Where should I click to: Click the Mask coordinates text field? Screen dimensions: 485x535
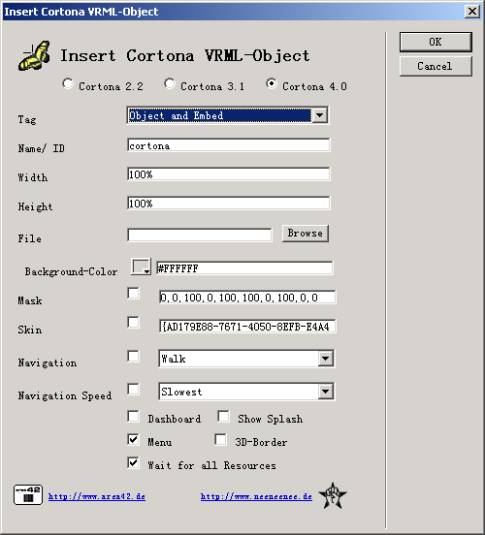click(x=247, y=298)
